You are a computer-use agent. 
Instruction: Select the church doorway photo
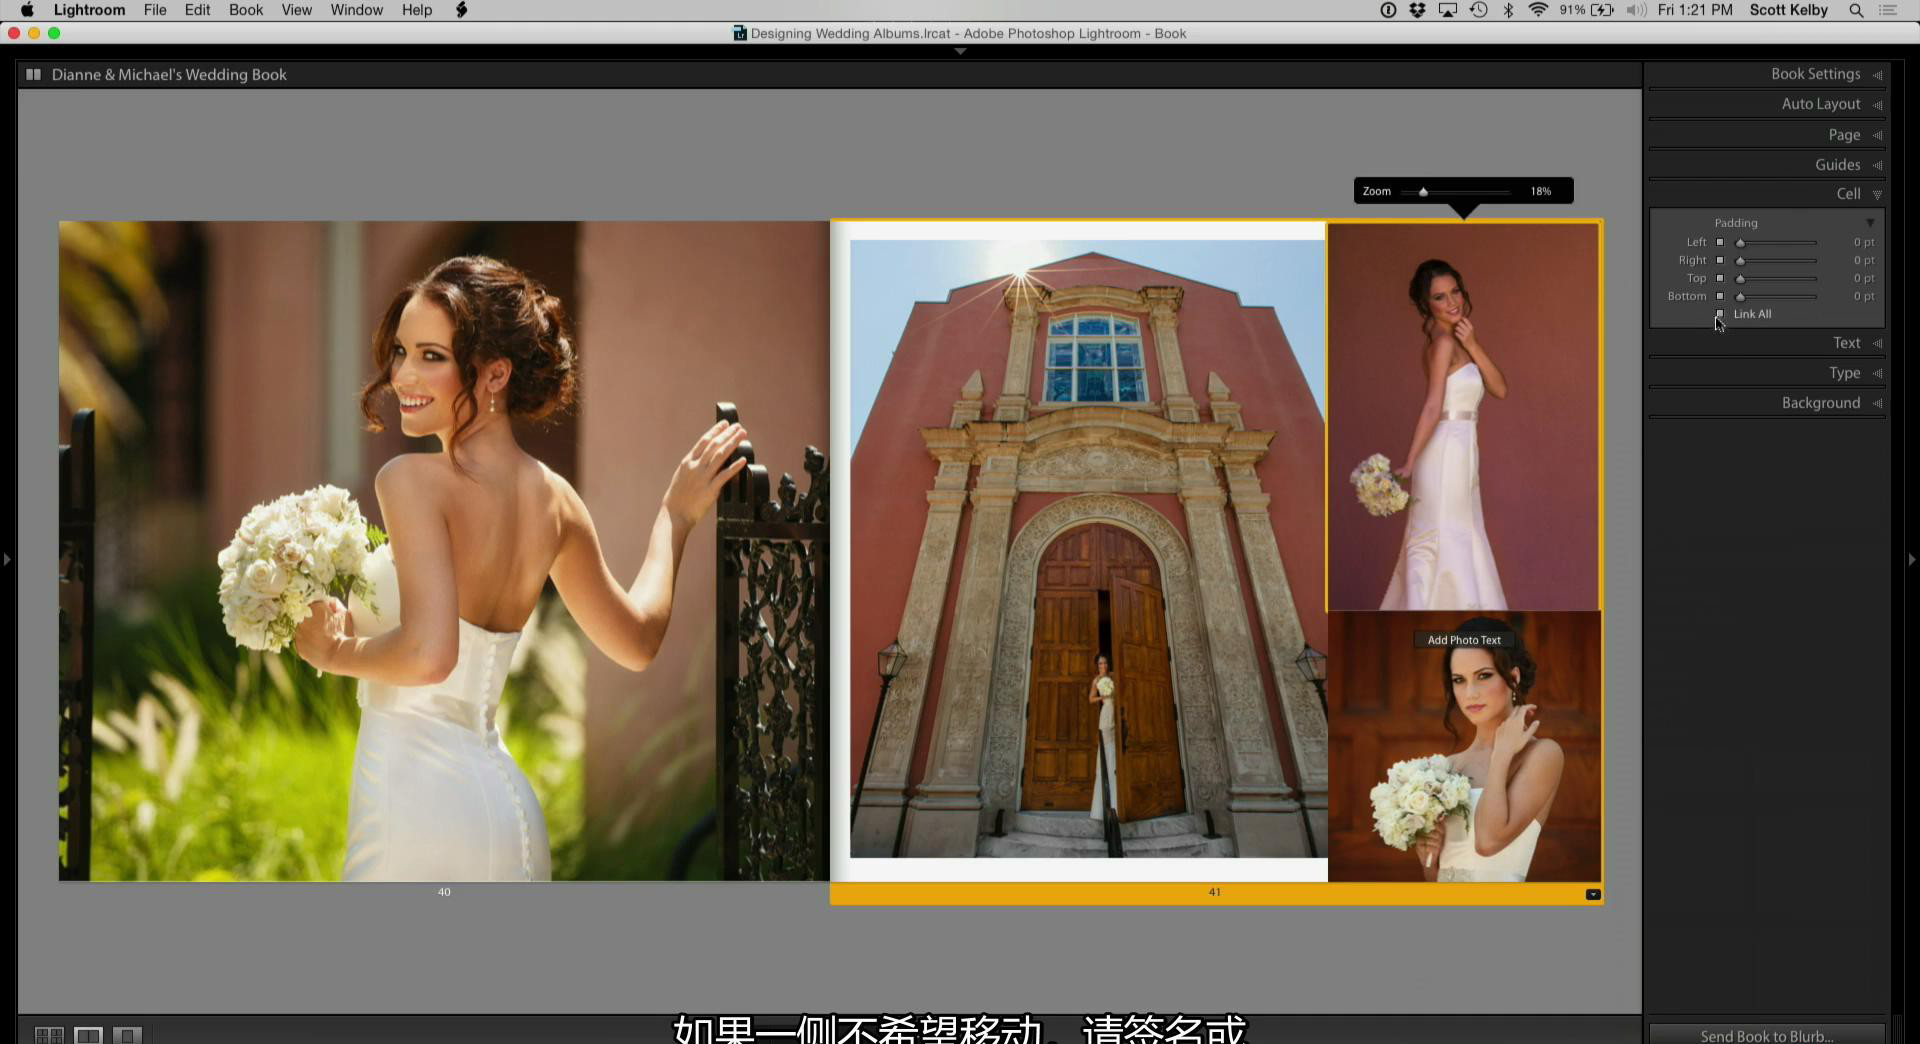pyautogui.click(x=1088, y=548)
